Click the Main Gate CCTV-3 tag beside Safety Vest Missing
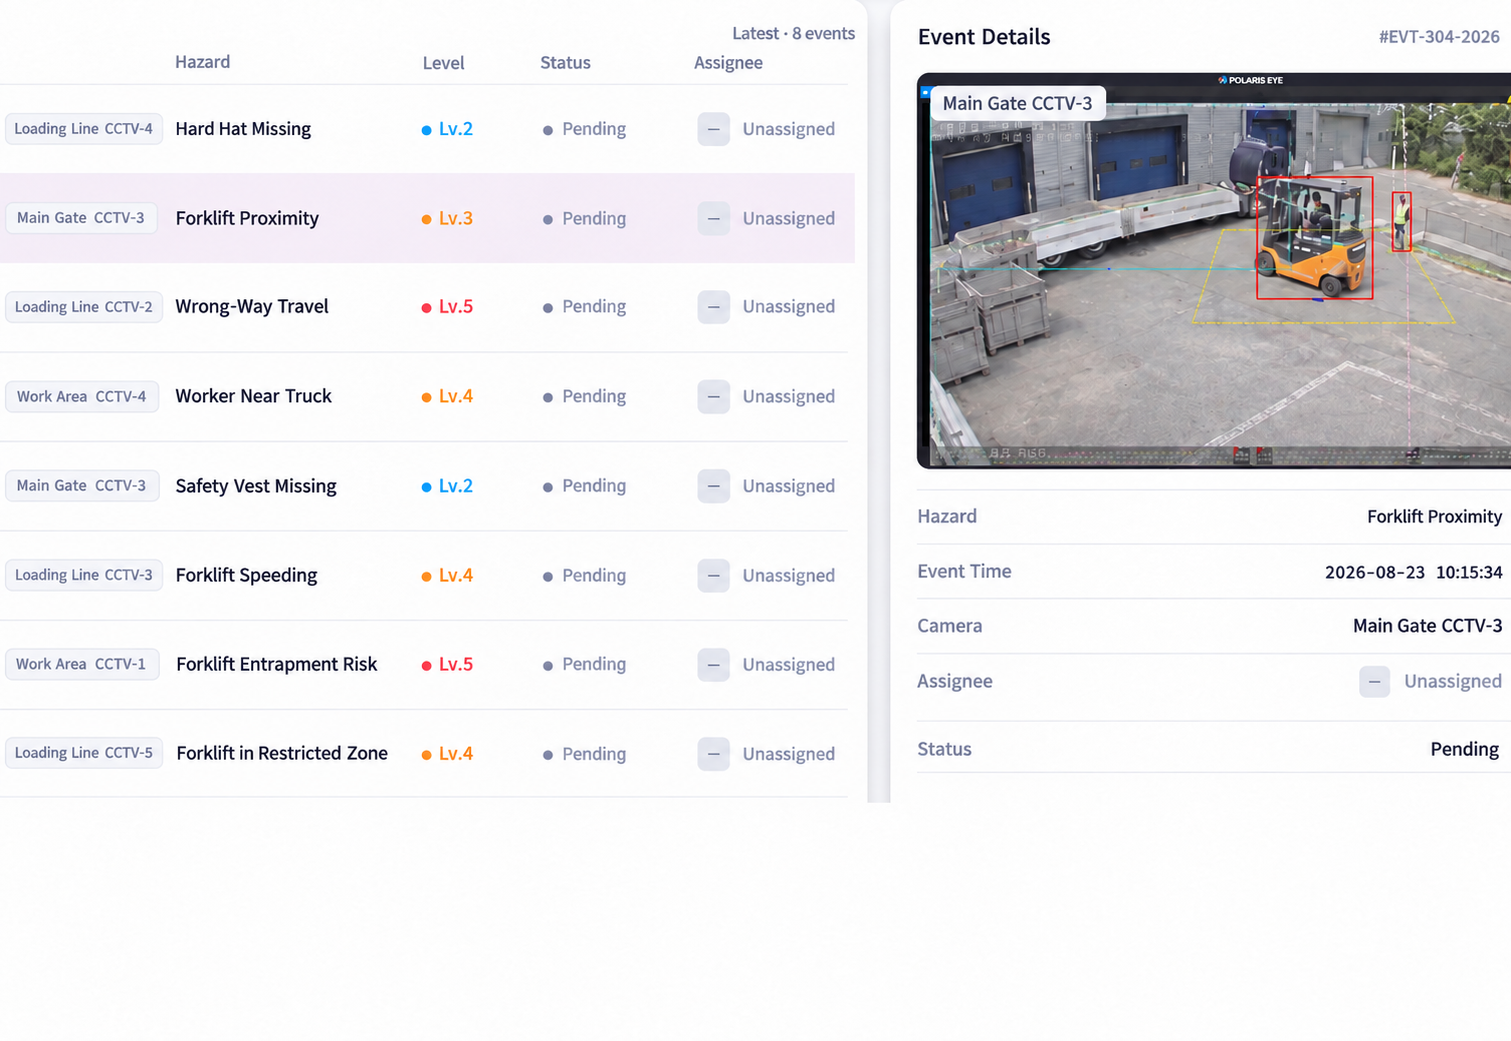 81,486
